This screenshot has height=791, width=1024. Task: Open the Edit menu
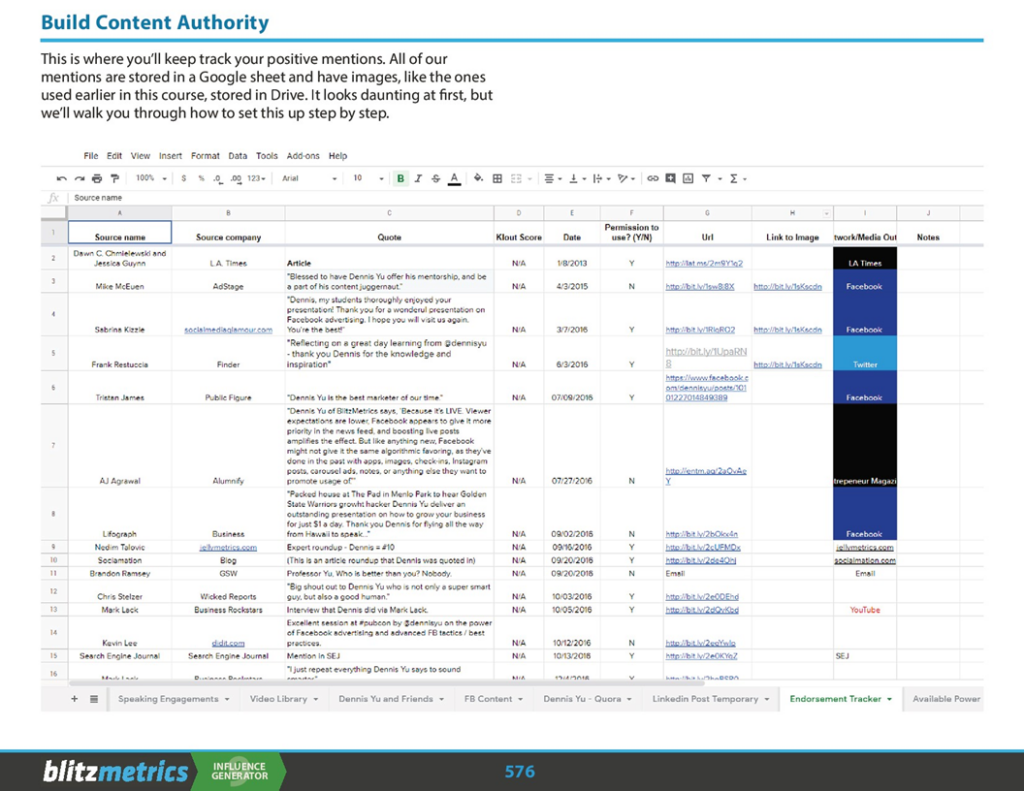click(114, 156)
